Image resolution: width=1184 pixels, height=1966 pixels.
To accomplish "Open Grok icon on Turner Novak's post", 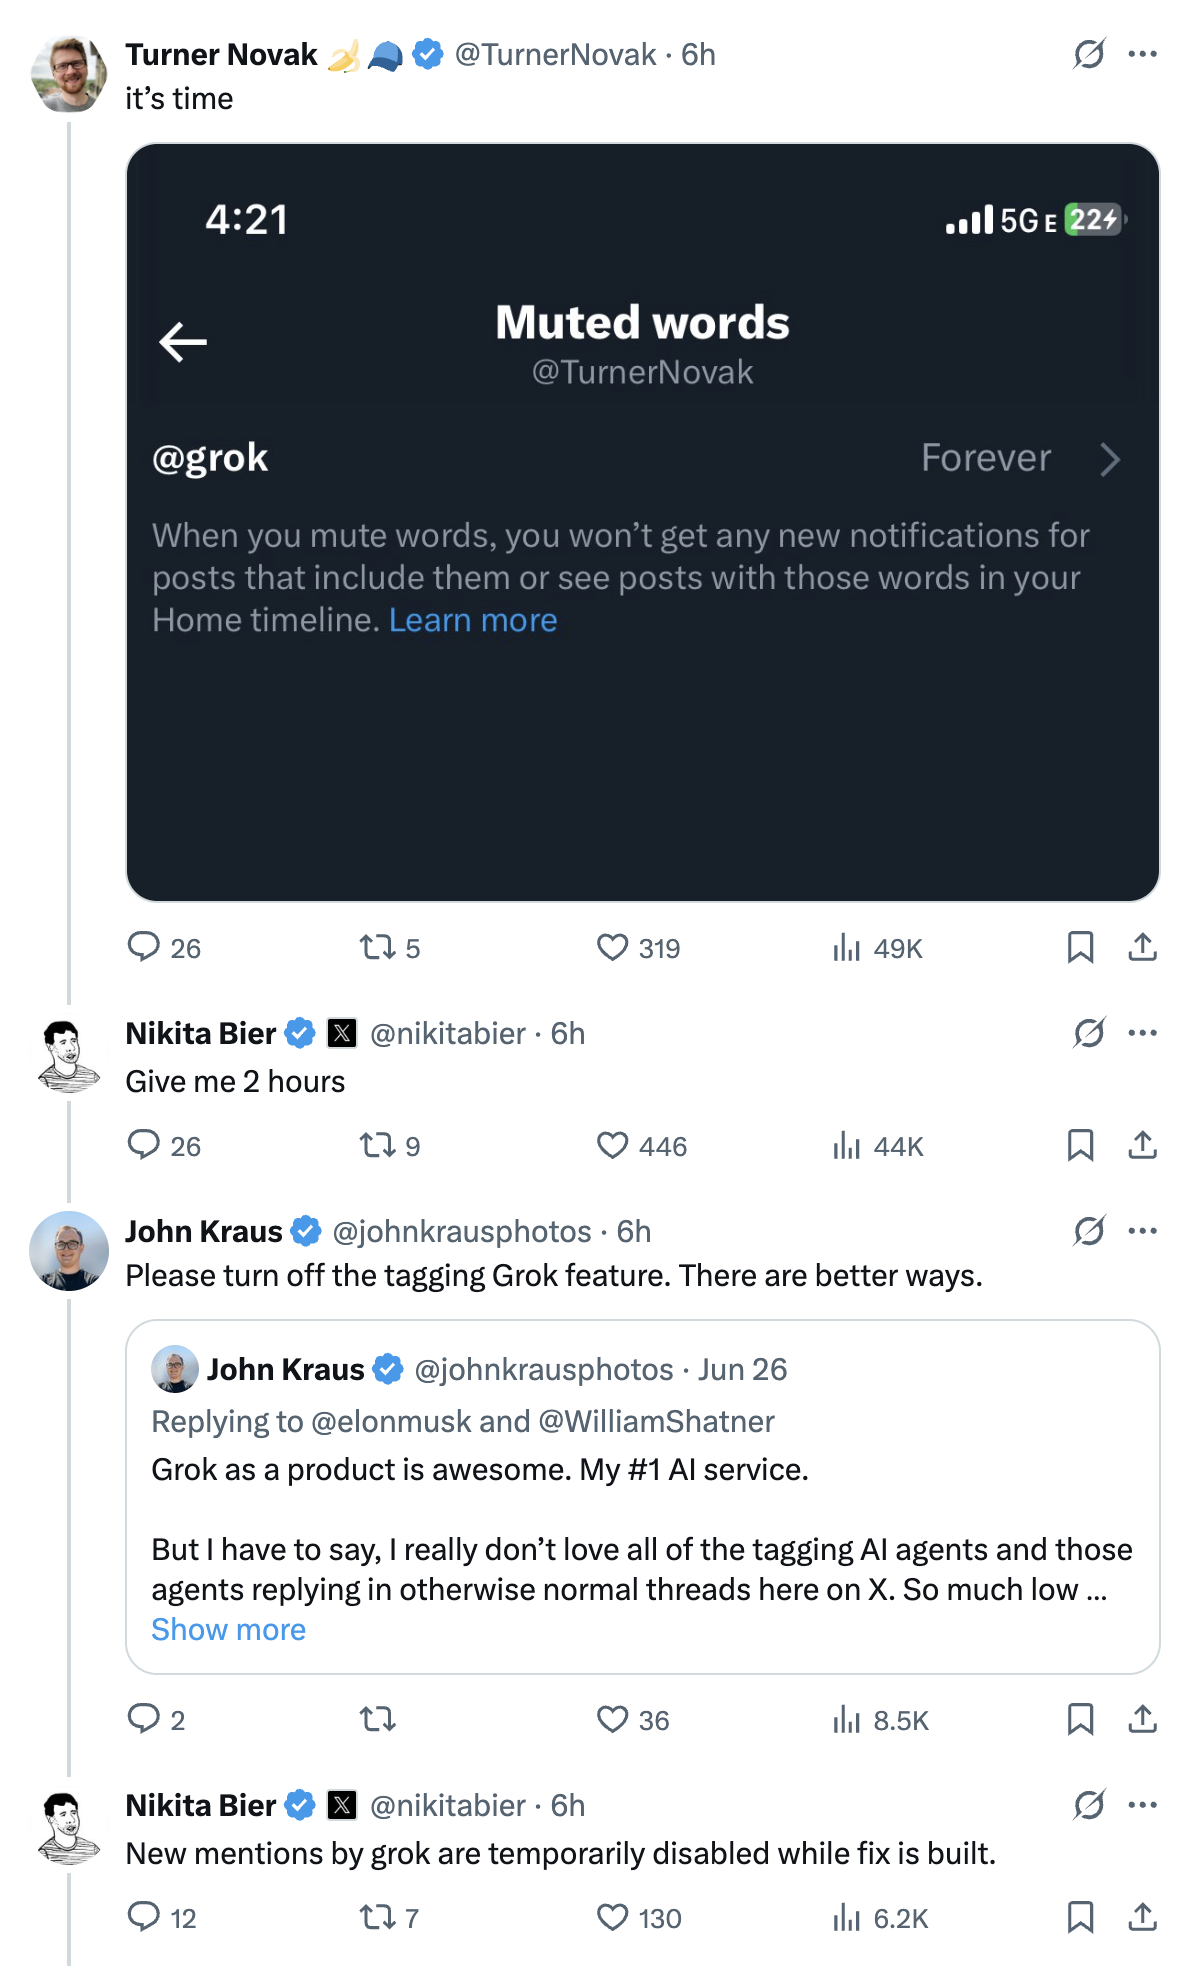I will [x=1088, y=54].
